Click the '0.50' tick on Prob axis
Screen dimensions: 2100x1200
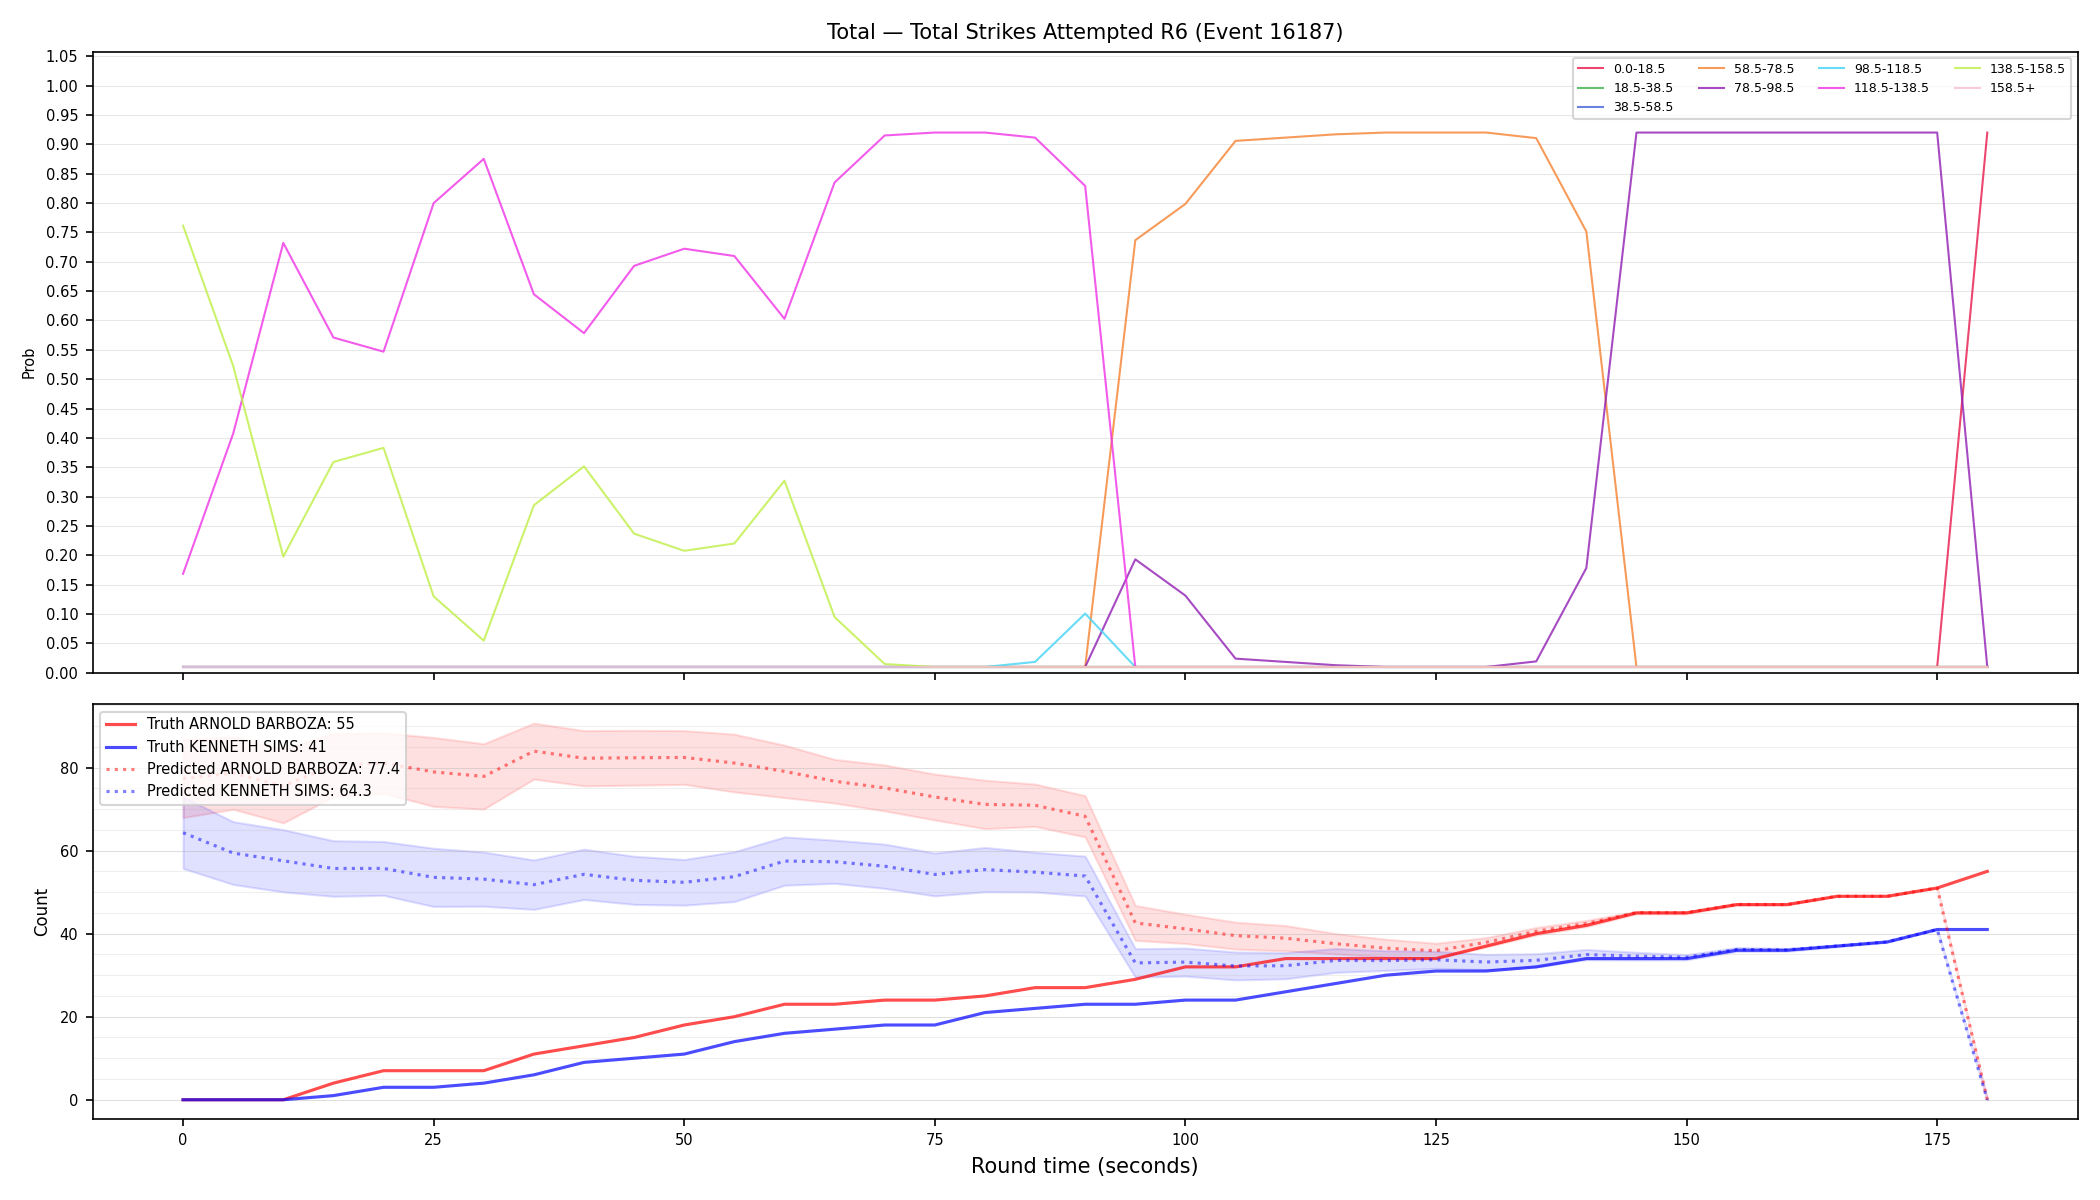pos(62,380)
